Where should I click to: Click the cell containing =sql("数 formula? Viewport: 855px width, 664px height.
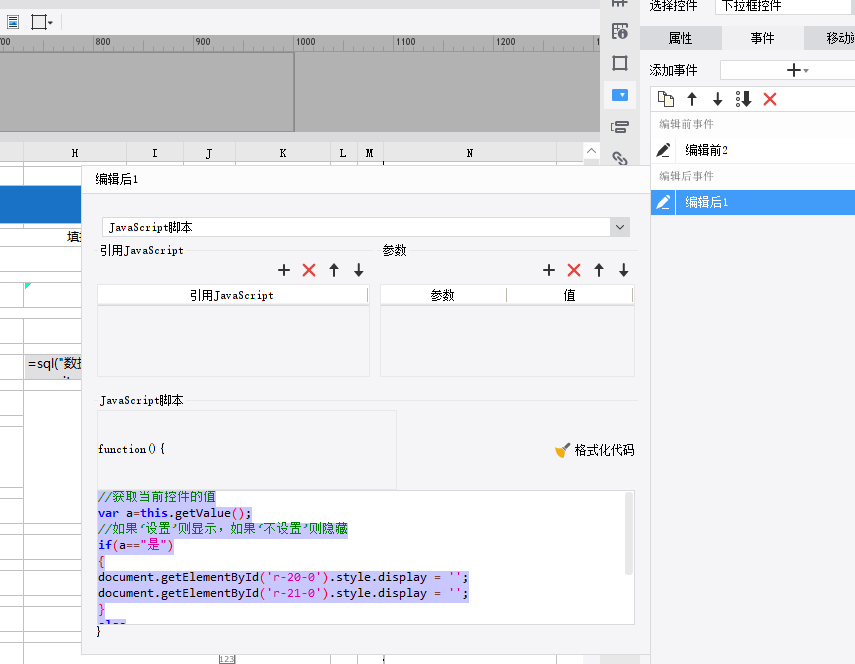point(53,366)
